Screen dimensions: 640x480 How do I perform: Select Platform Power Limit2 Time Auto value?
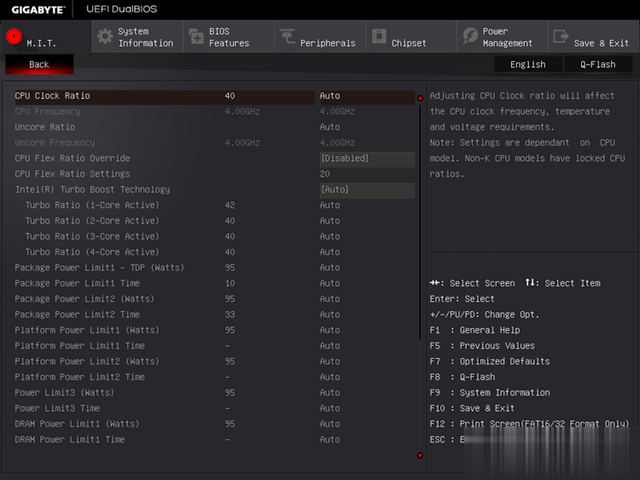pos(330,377)
